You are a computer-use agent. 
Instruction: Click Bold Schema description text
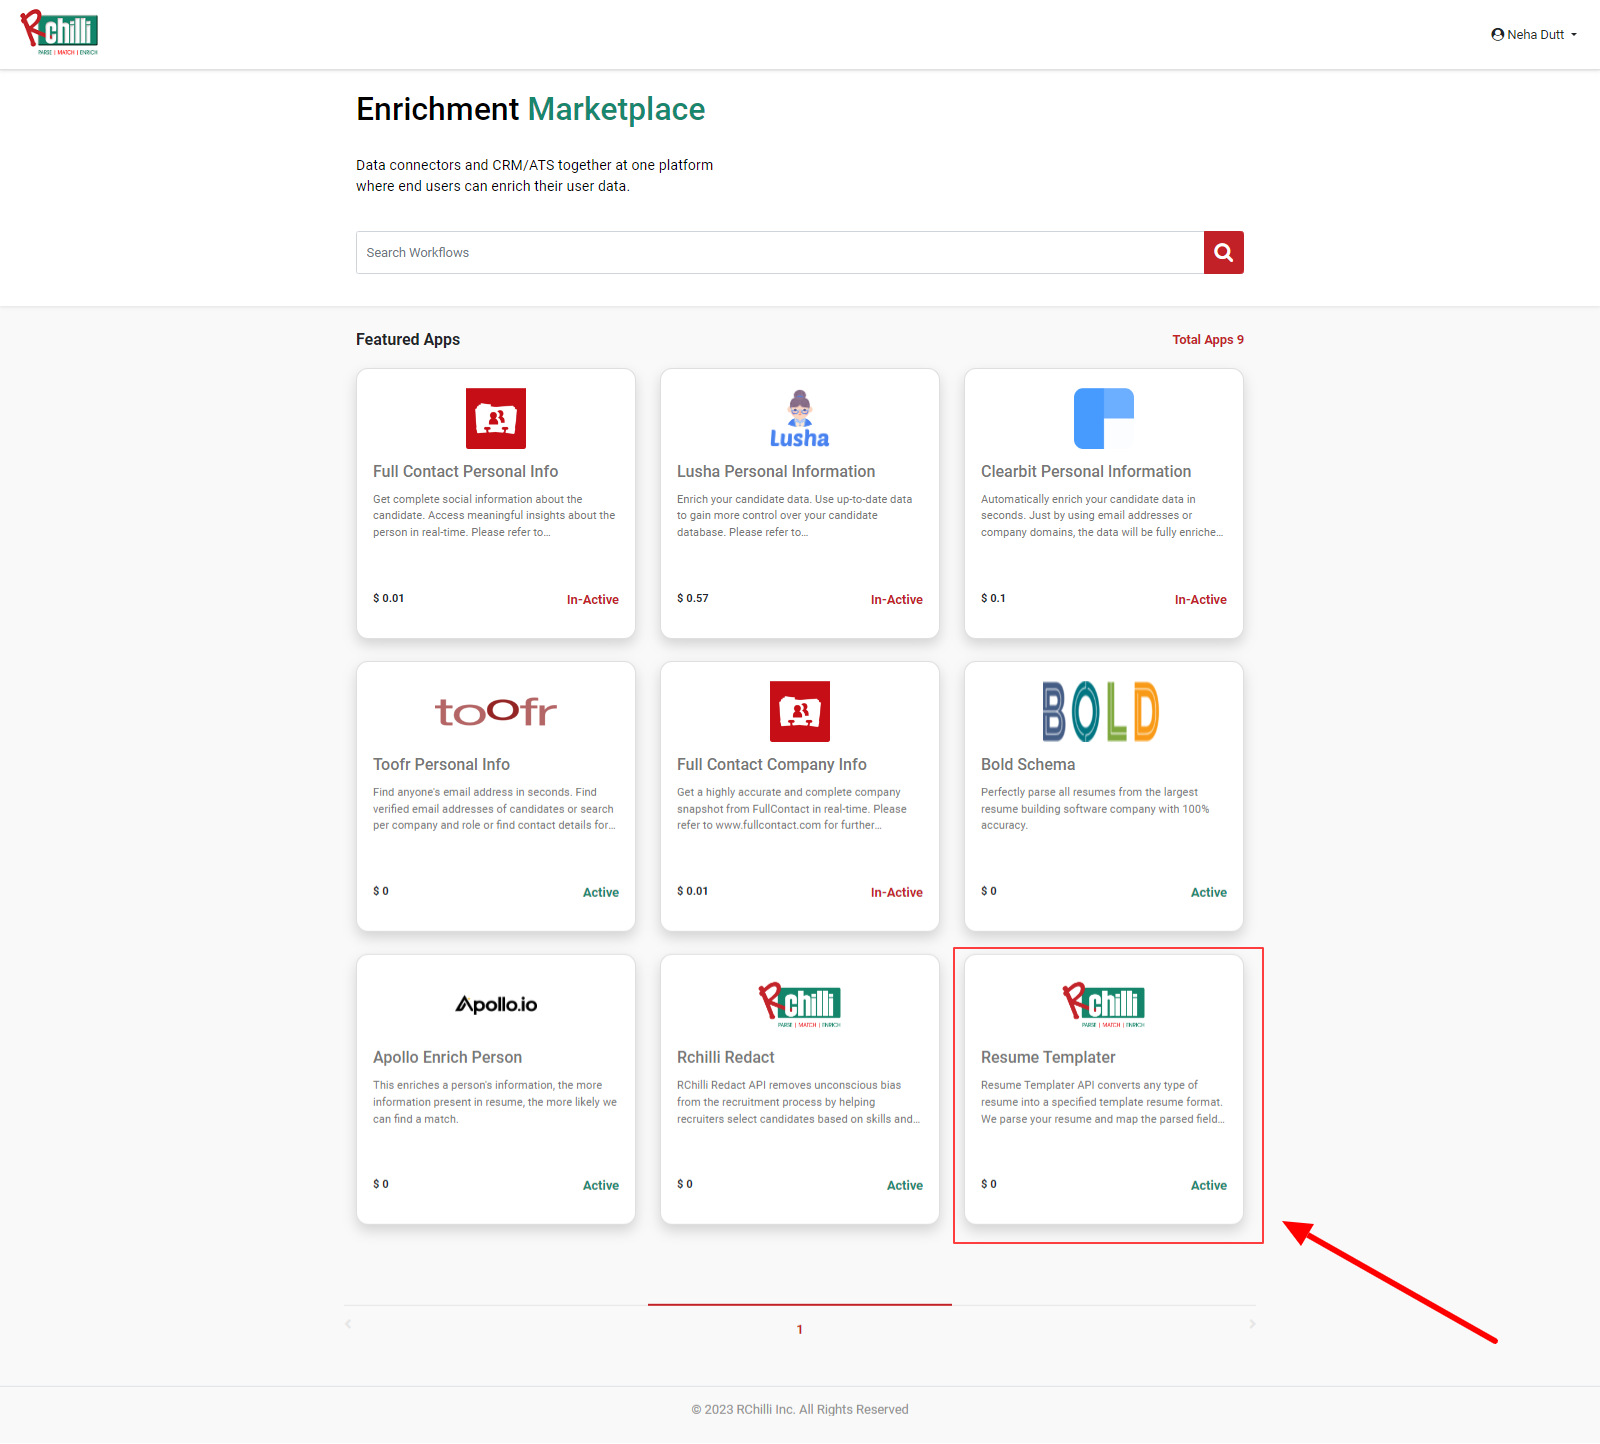pos(1095,808)
